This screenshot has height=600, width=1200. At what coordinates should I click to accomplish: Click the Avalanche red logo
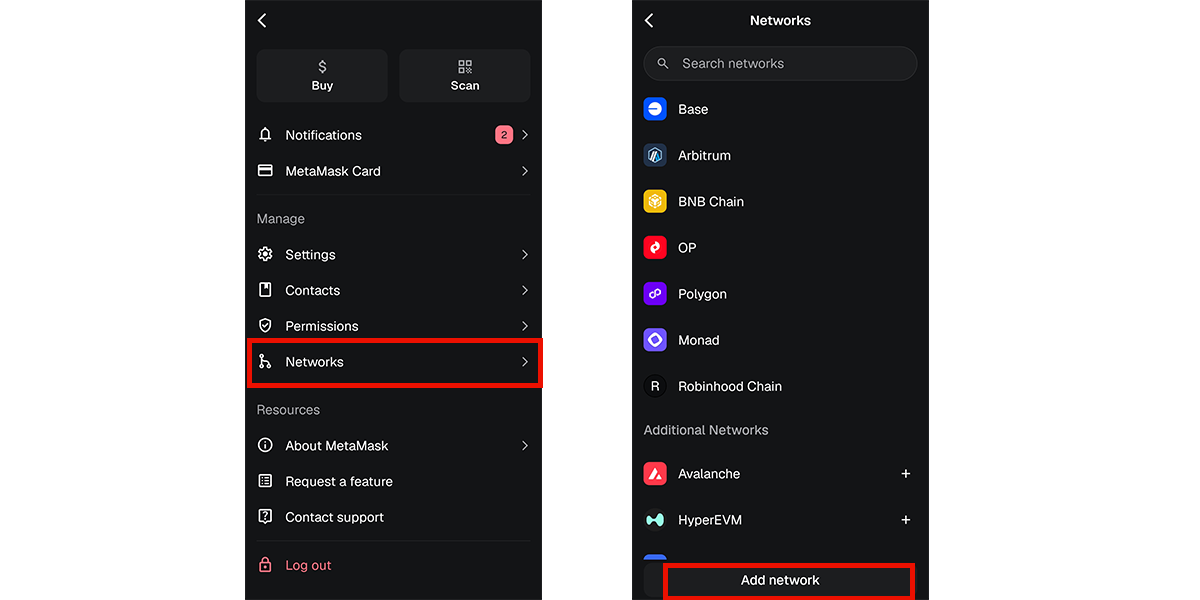(655, 474)
